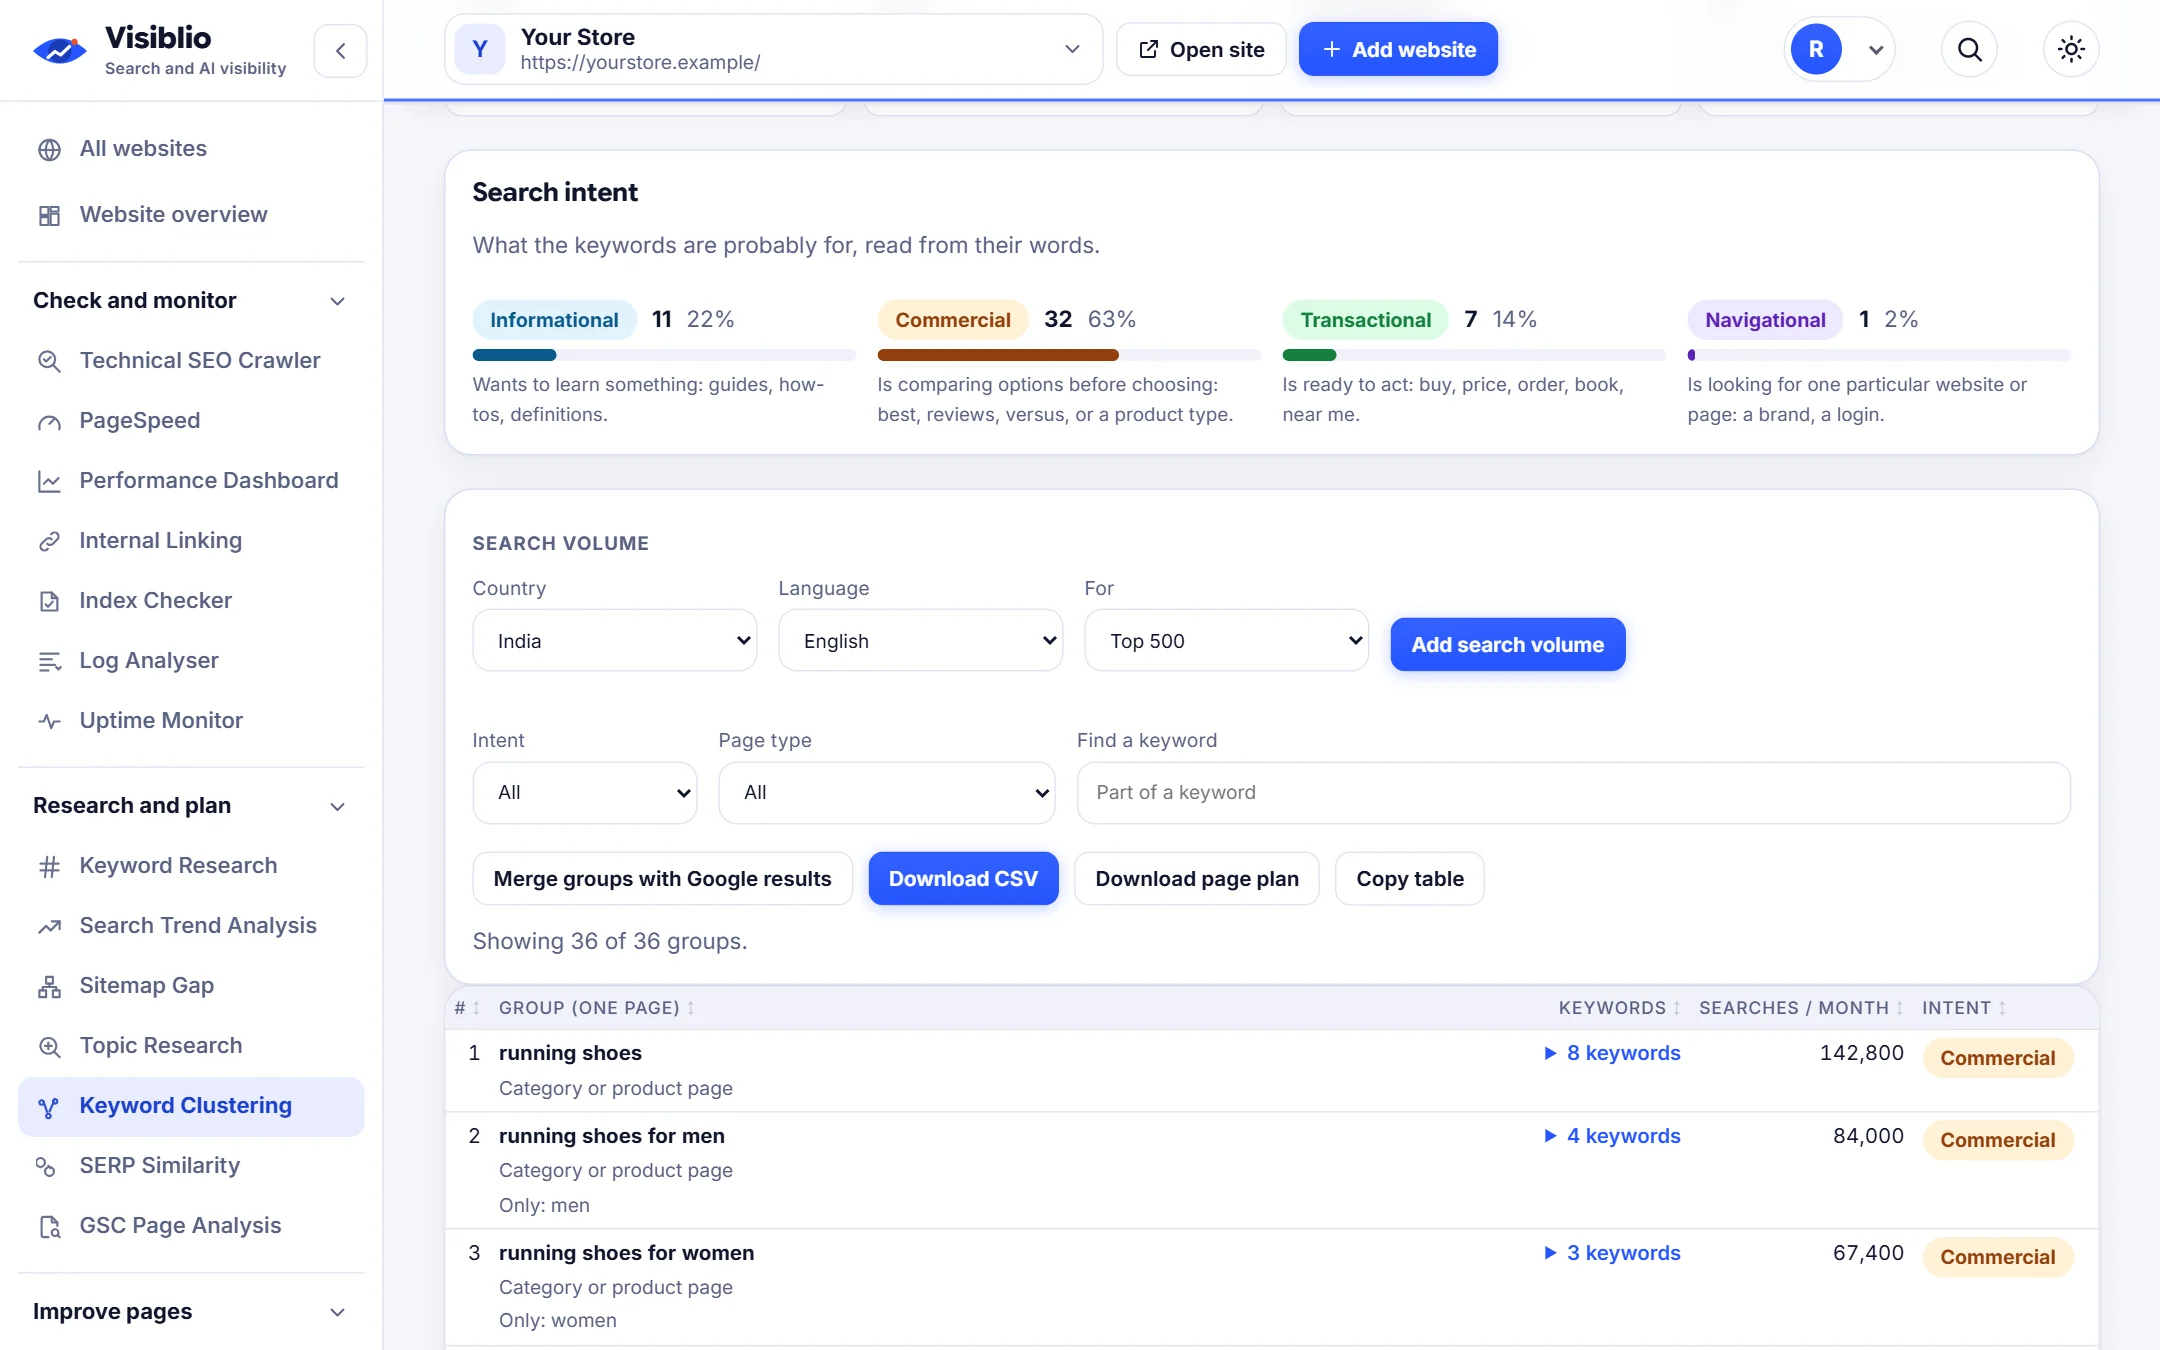Click the R user avatar

click(x=1816, y=49)
